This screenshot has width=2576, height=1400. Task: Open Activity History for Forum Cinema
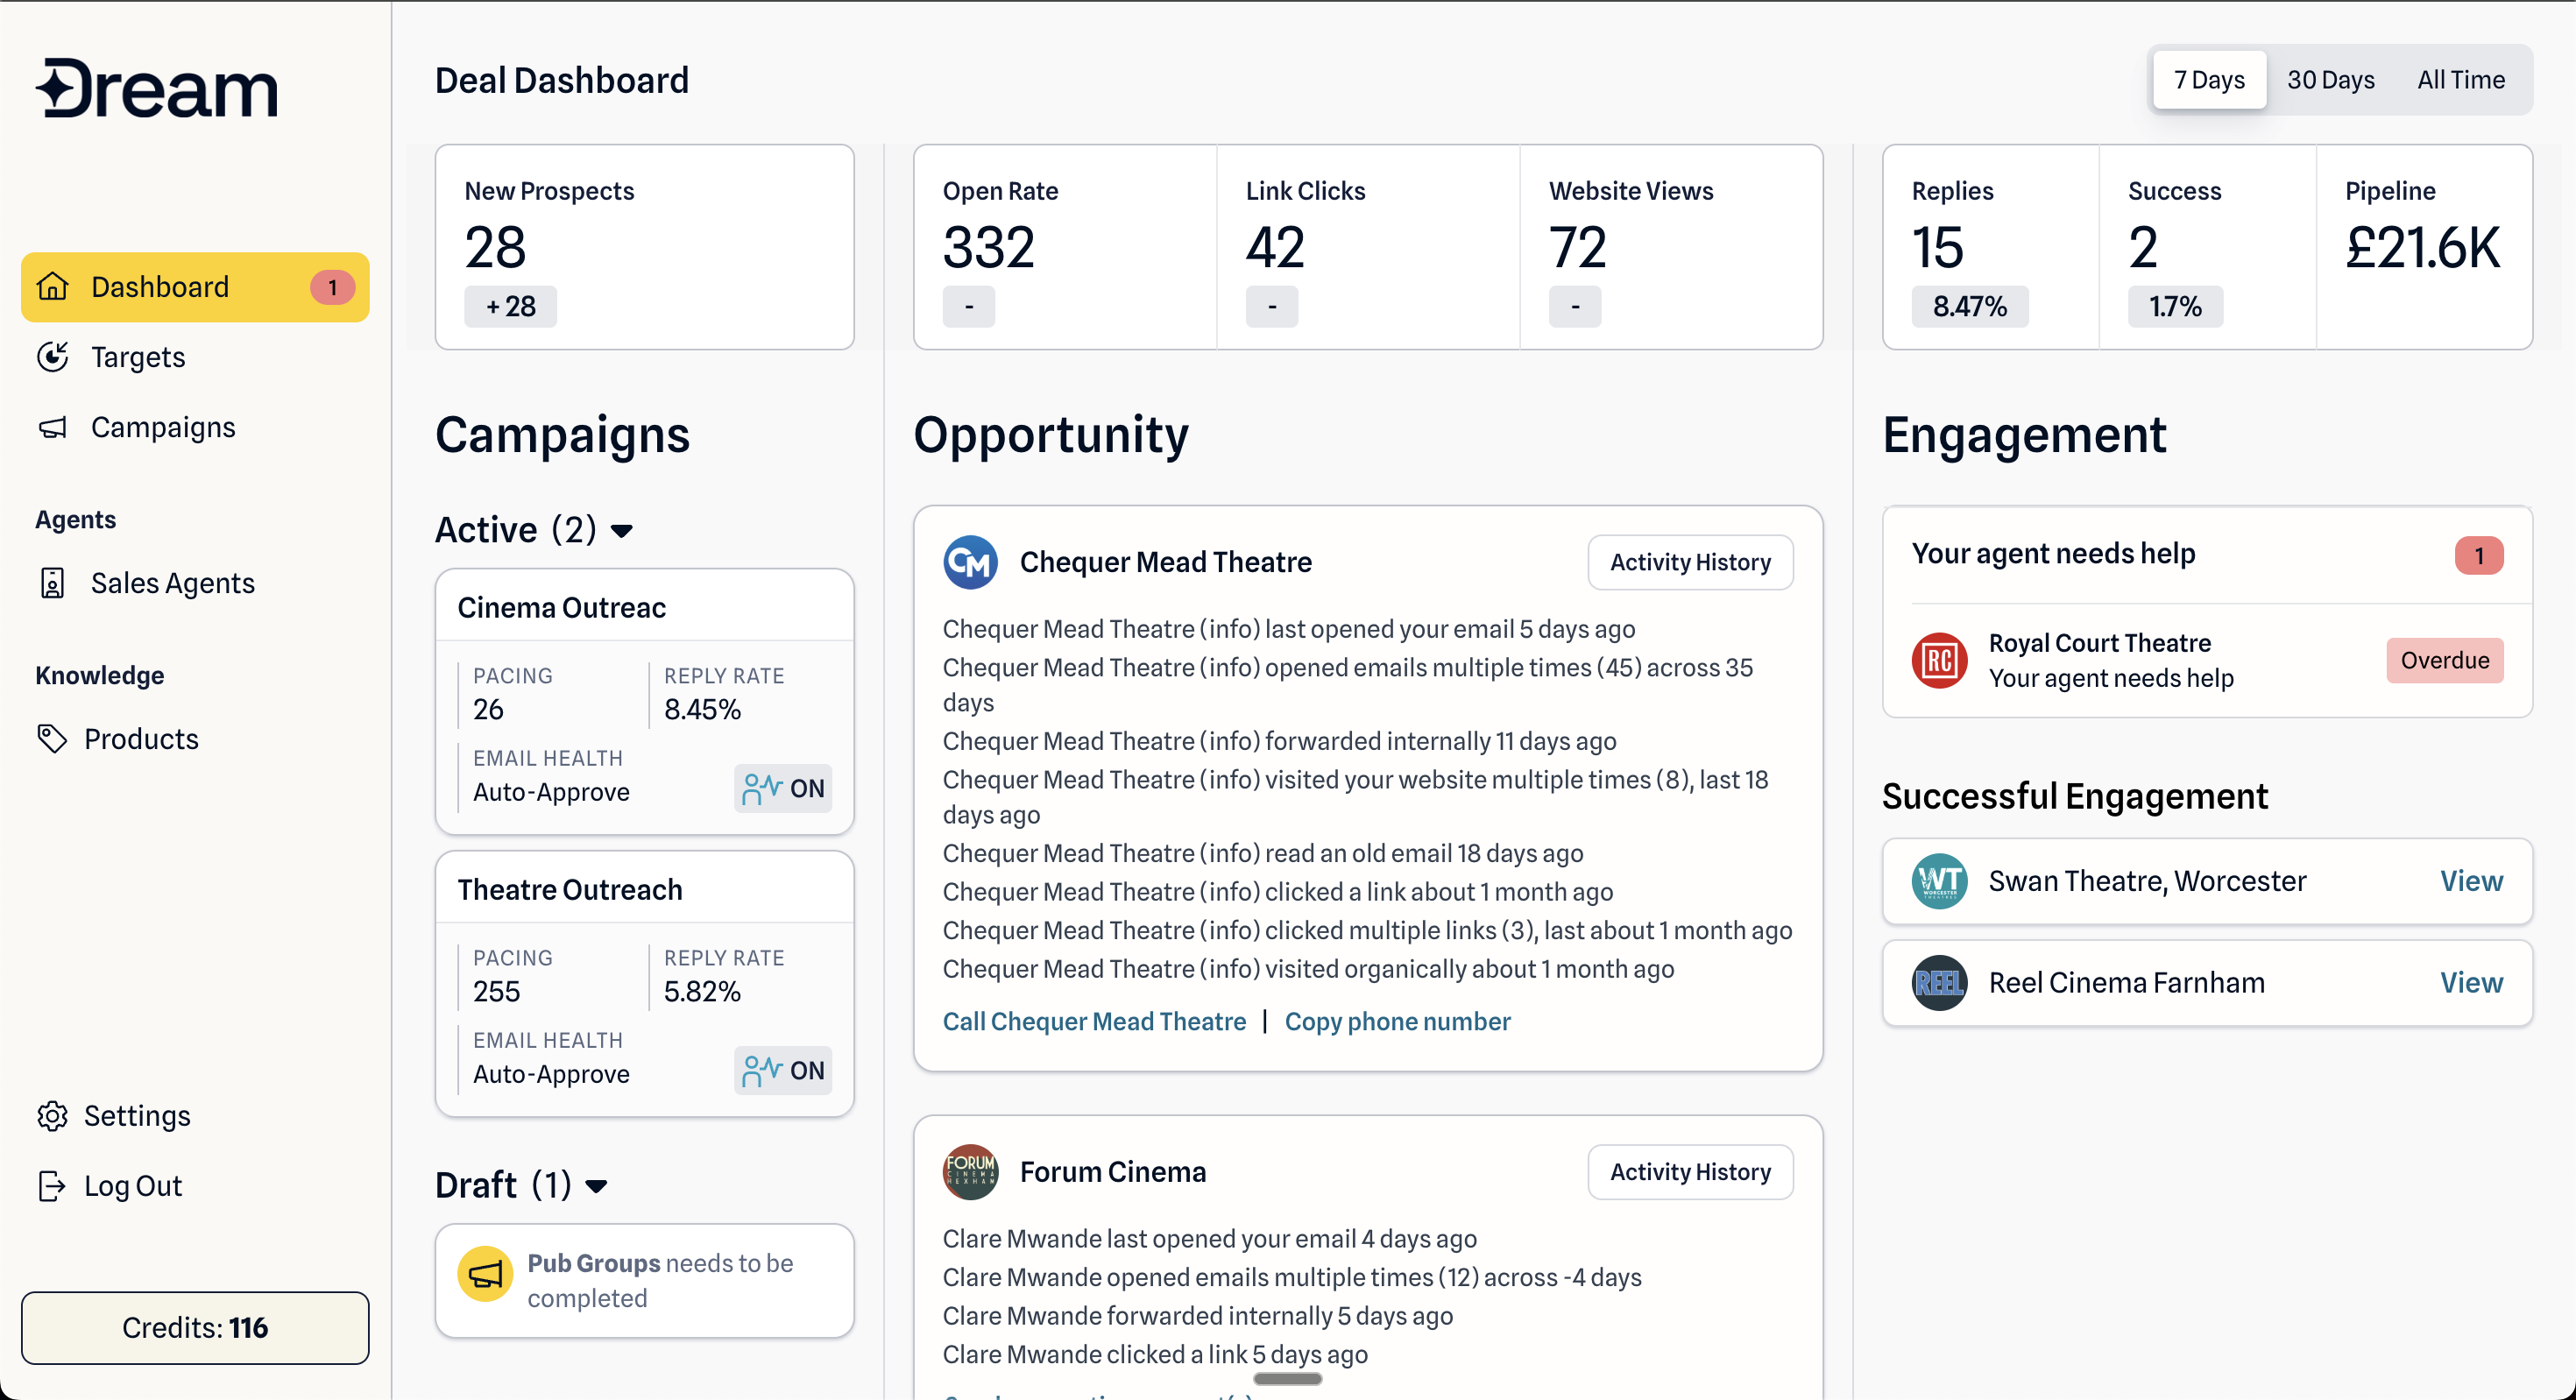click(x=1690, y=1172)
